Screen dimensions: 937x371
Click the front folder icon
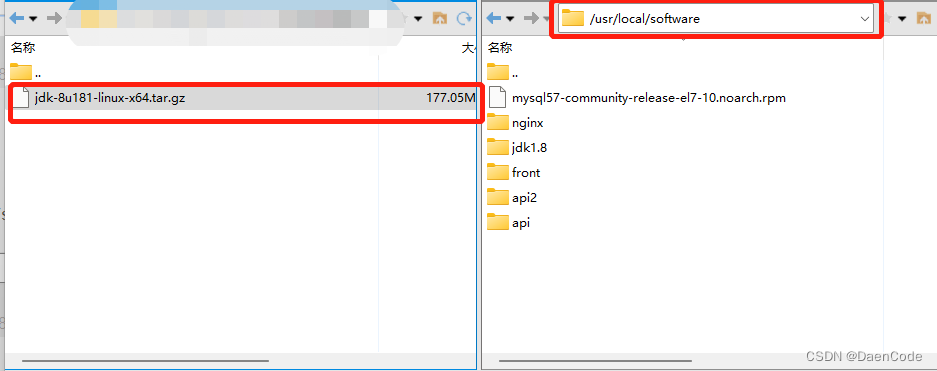point(497,173)
